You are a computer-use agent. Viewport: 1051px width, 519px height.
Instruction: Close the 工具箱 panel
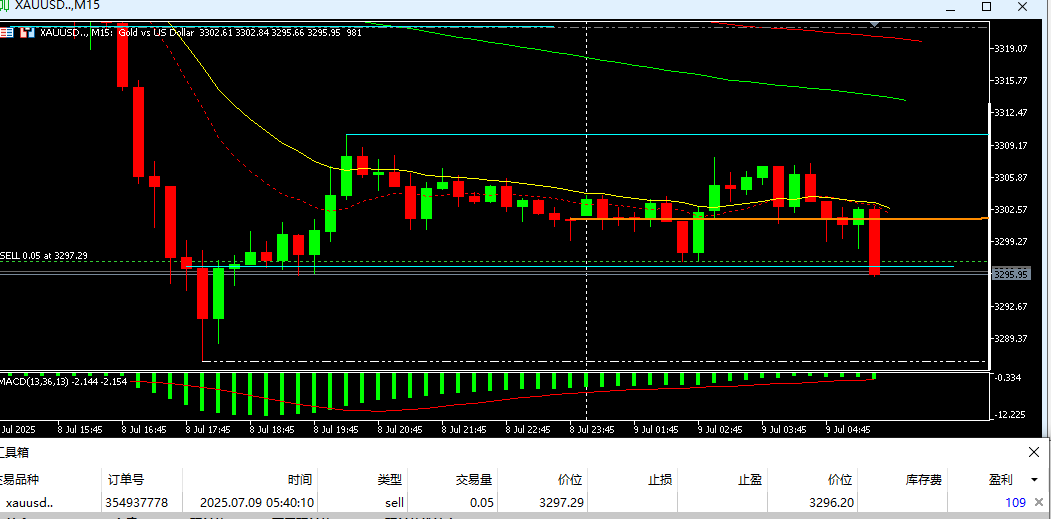(1034, 453)
